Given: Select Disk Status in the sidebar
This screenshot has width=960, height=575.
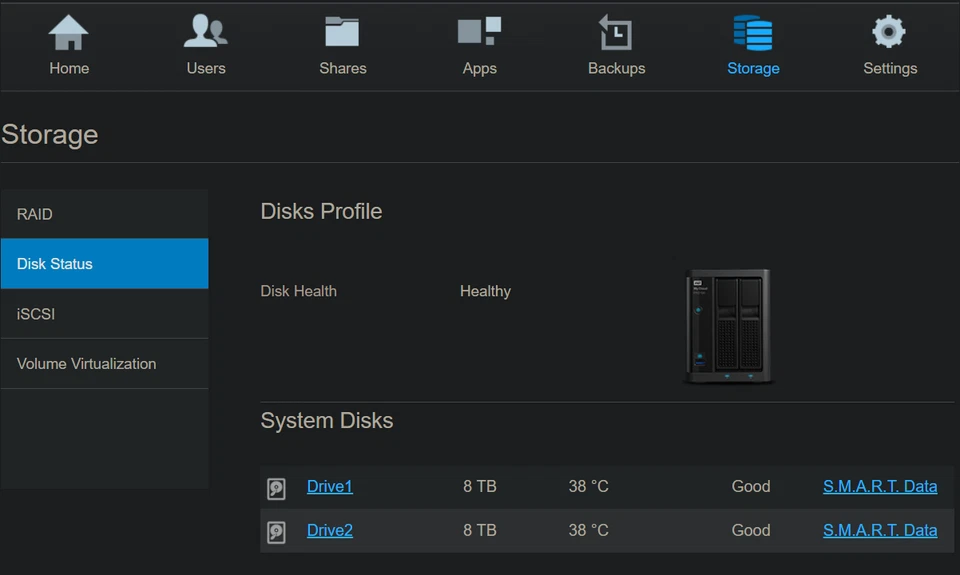Looking at the screenshot, I should click(x=105, y=264).
